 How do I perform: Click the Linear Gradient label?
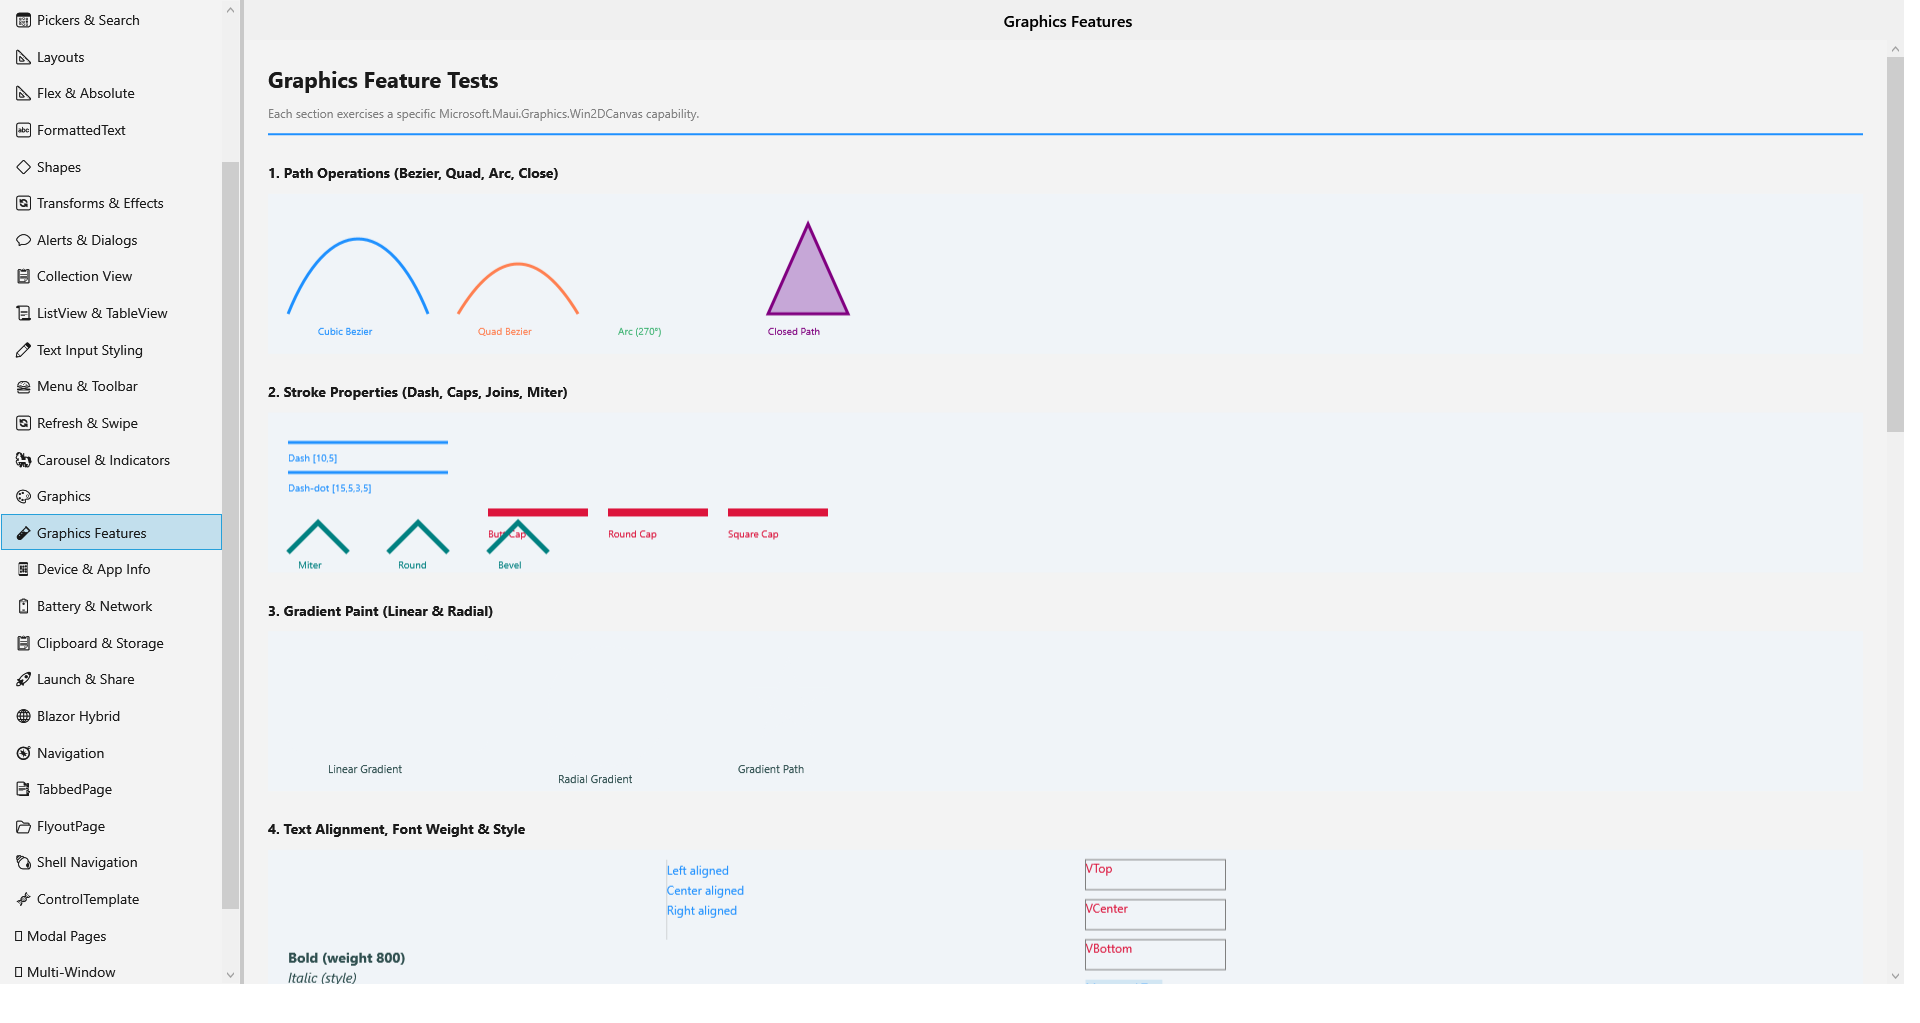365,769
